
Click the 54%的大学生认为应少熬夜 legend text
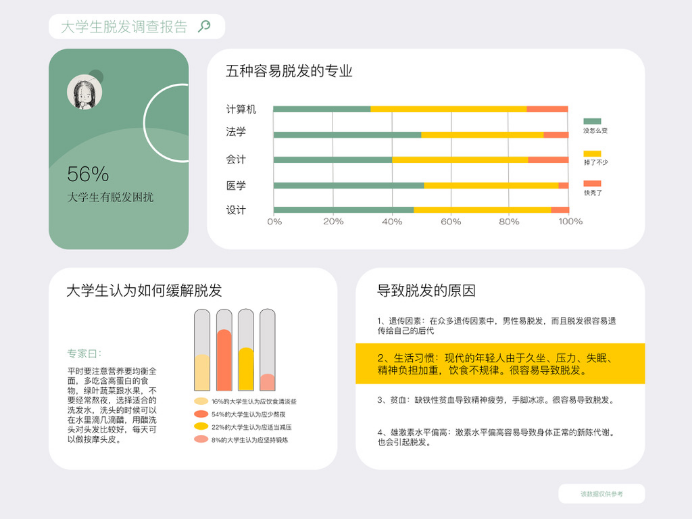[x=248, y=414]
